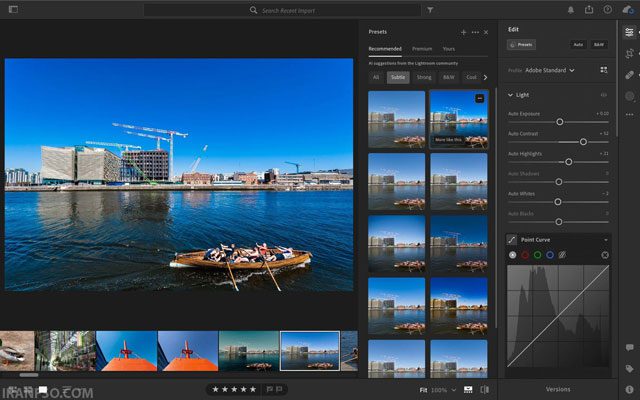640x400 pixels.
Task: Switch to the Recommended presets tab
Action: (385, 49)
